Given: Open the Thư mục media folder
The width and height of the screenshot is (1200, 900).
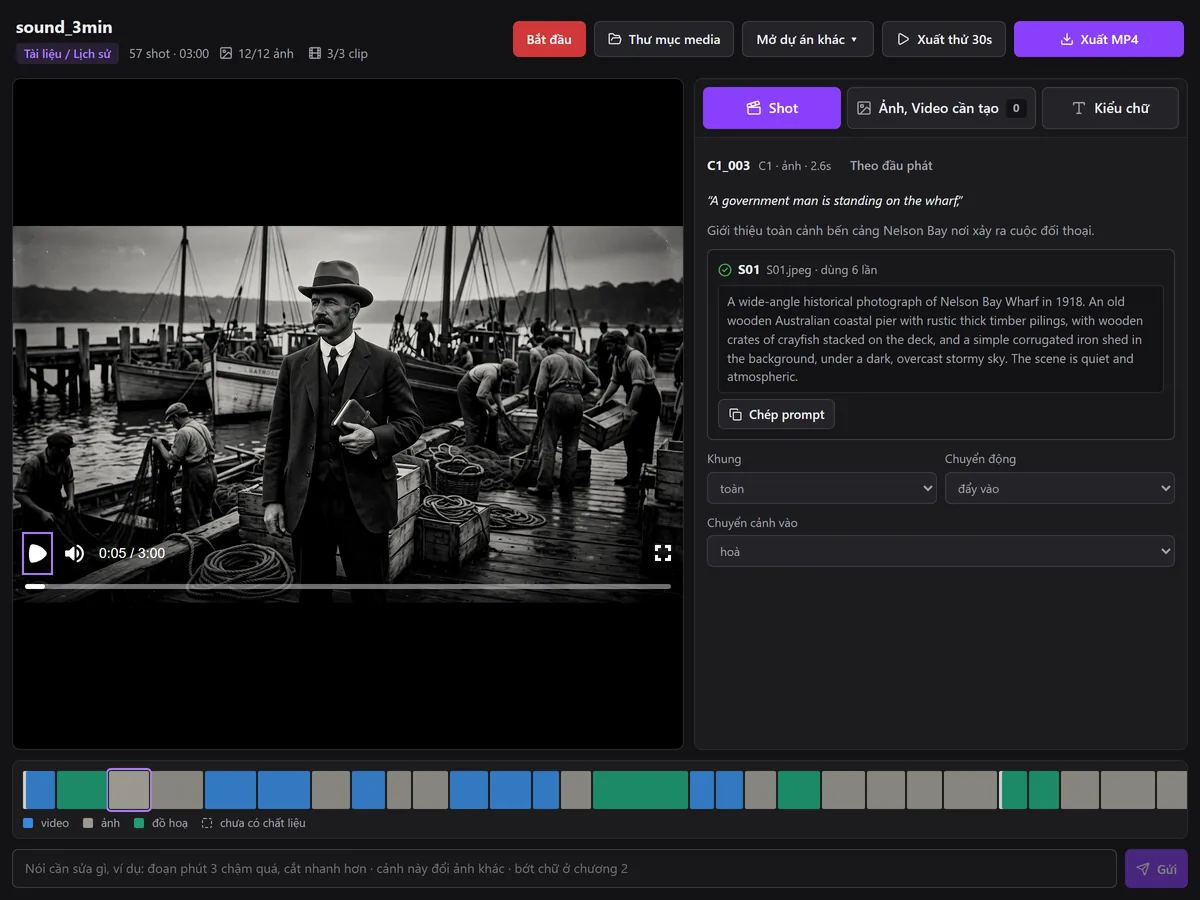Looking at the screenshot, I should tap(664, 39).
